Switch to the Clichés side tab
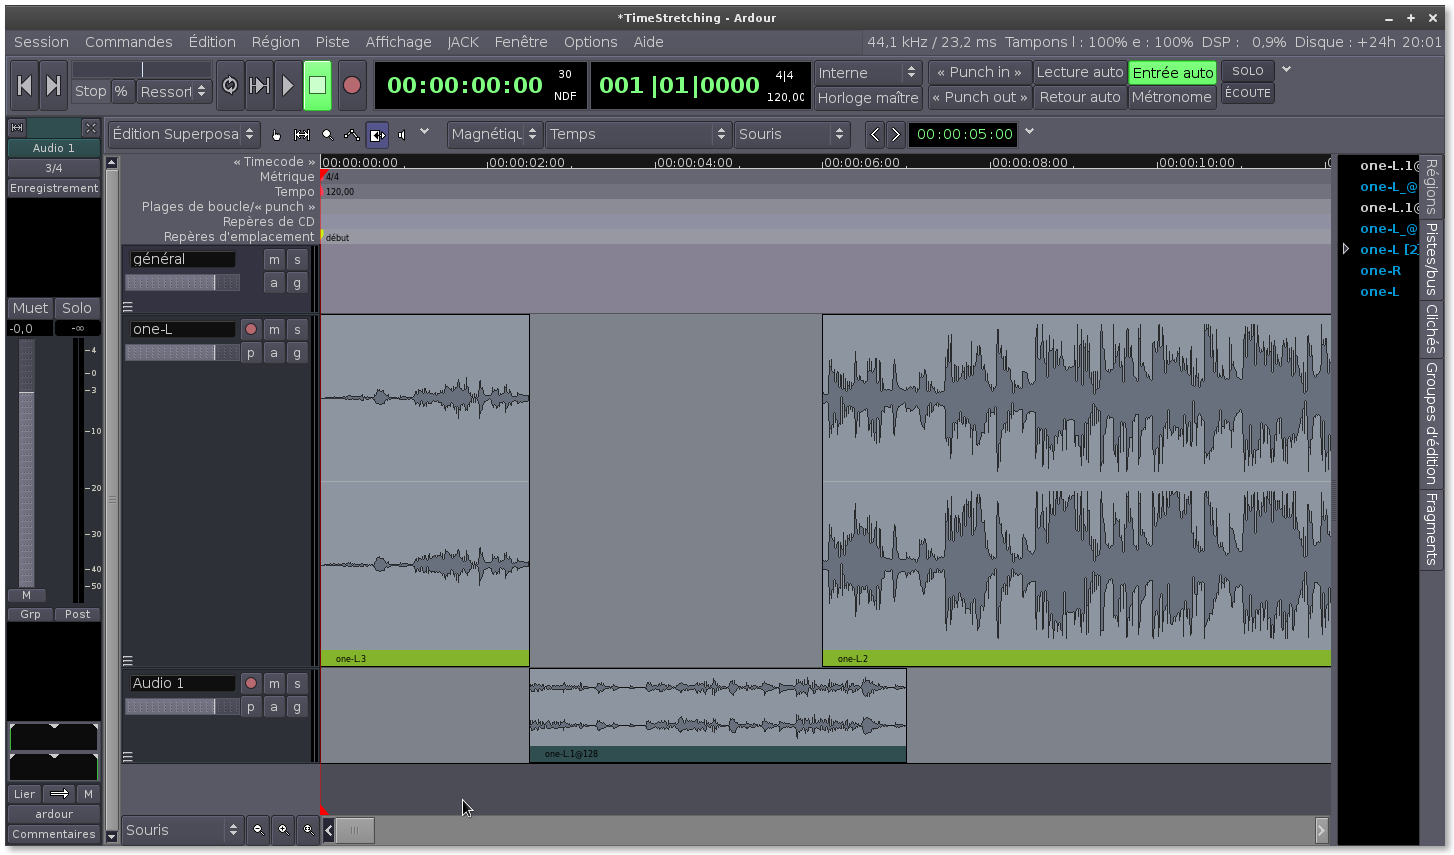The width and height of the screenshot is (1454, 855). pos(1431,329)
